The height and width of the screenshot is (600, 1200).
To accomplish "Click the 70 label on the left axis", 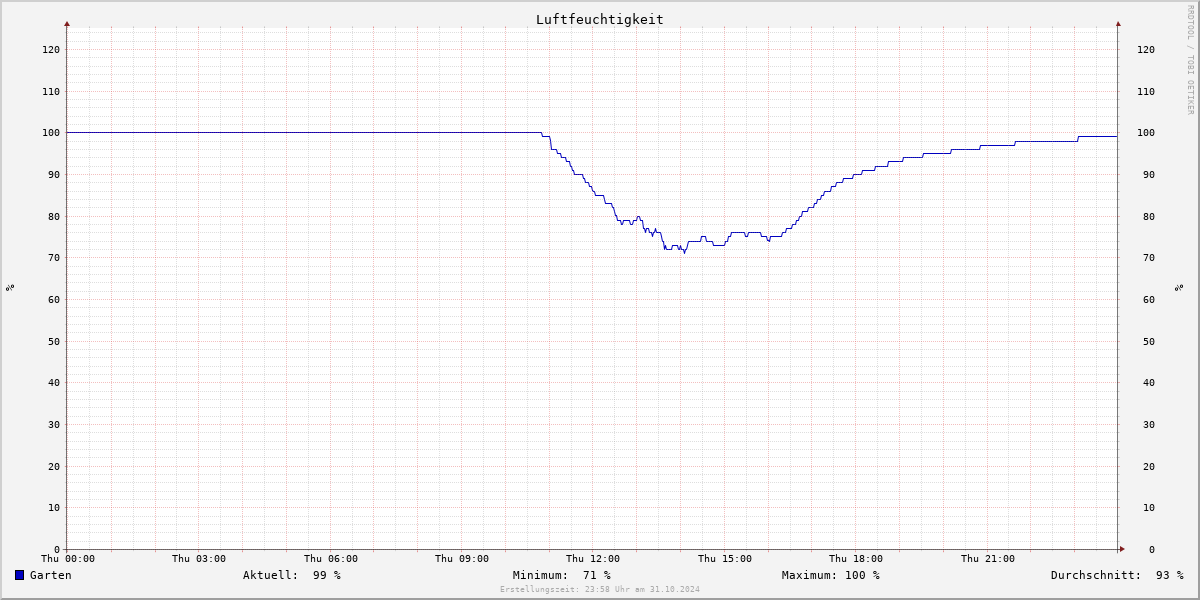I will point(53,257).
